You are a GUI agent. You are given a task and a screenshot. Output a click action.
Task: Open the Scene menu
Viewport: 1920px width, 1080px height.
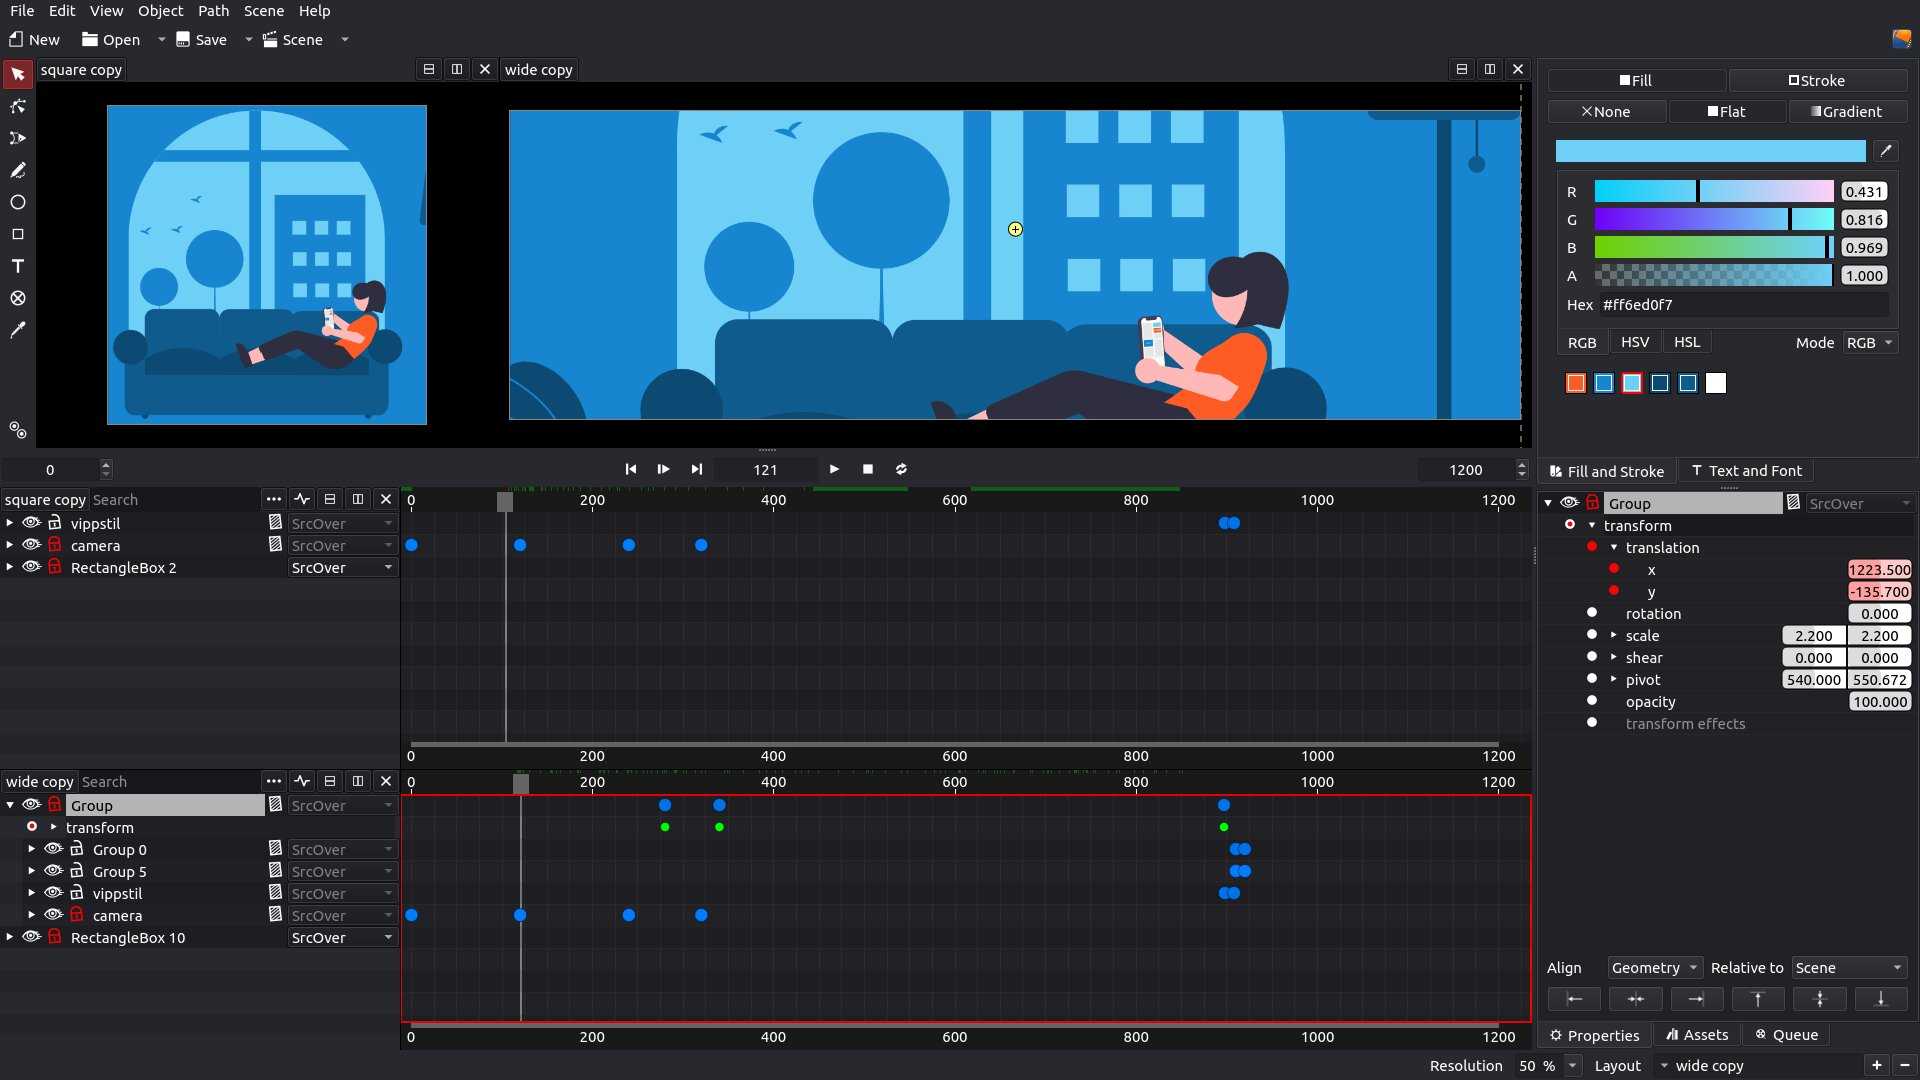(263, 11)
